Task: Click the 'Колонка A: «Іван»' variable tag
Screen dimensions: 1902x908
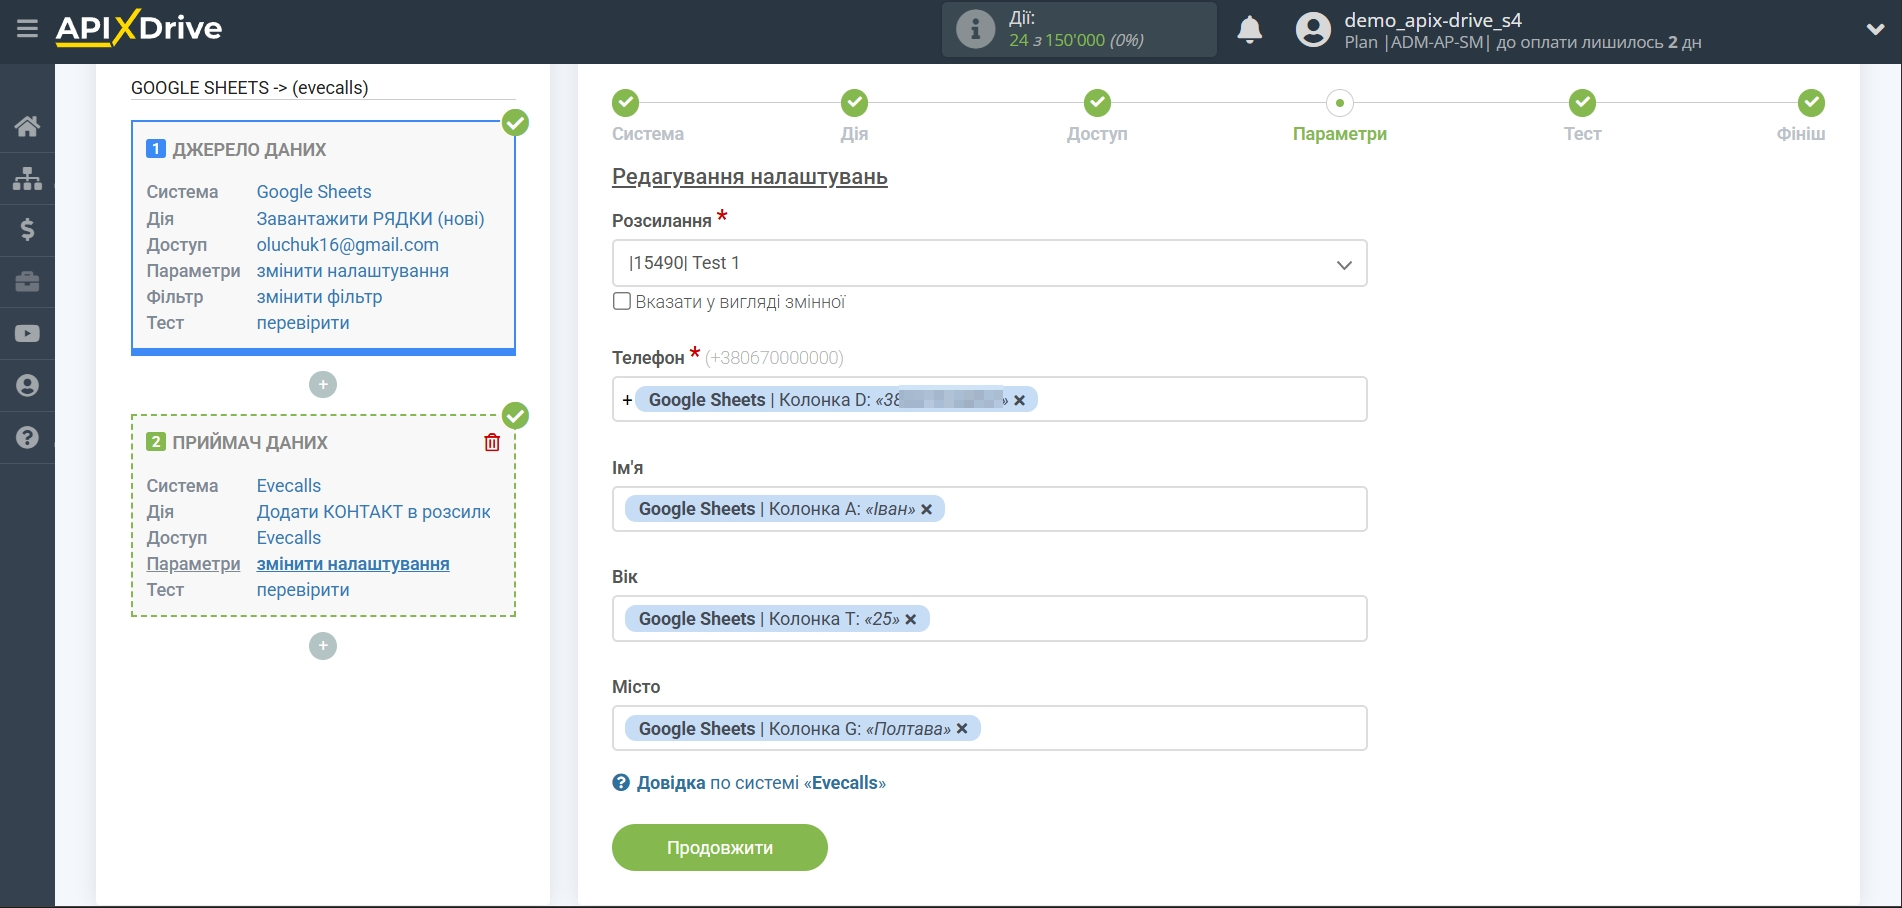Action: (785, 509)
